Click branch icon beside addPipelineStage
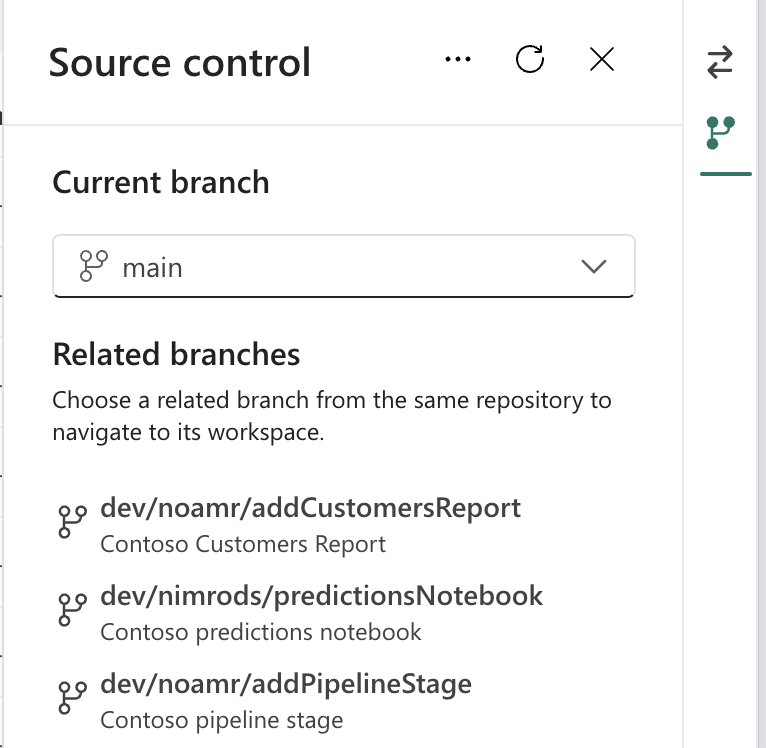766x748 pixels. tap(72, 698)
